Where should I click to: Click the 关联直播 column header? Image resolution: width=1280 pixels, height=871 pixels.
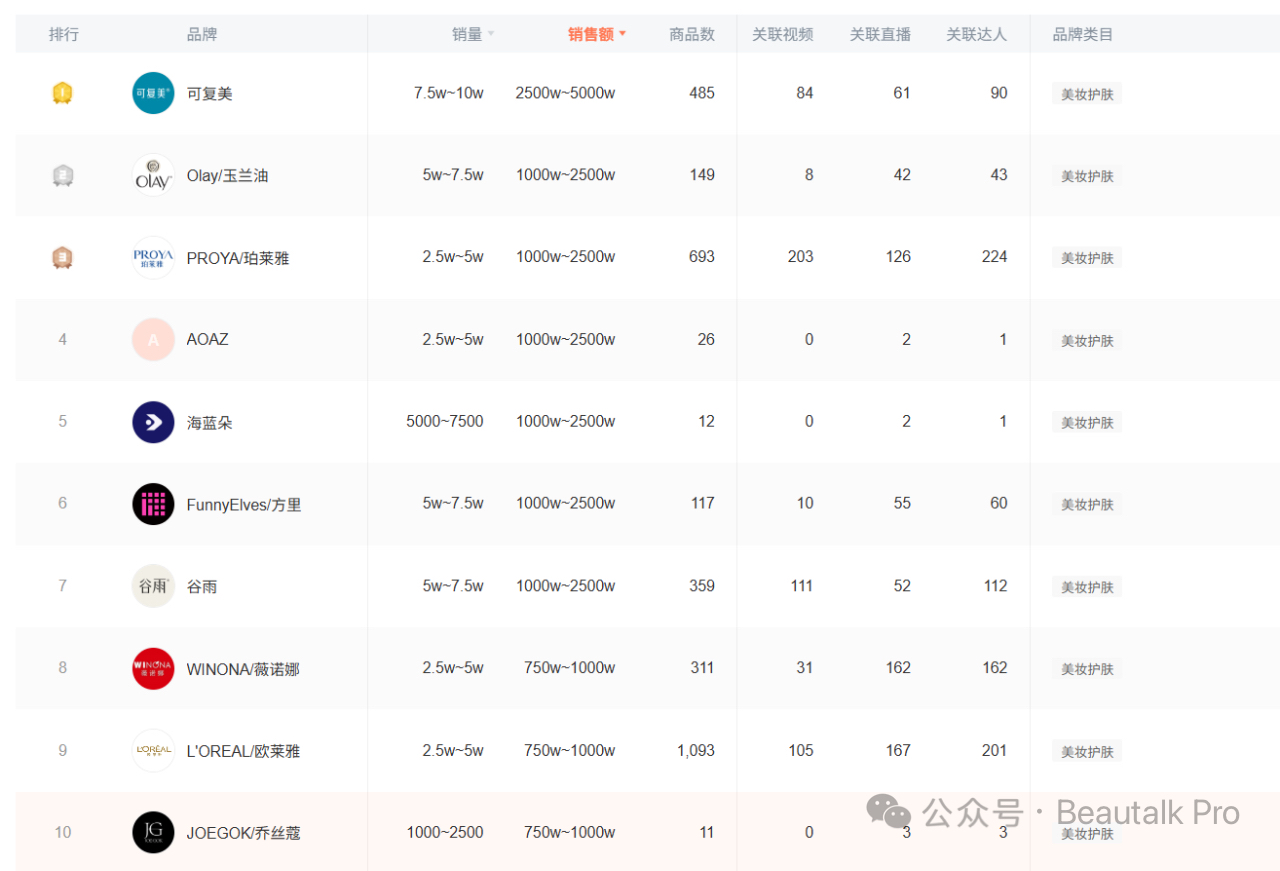(880, 34)
